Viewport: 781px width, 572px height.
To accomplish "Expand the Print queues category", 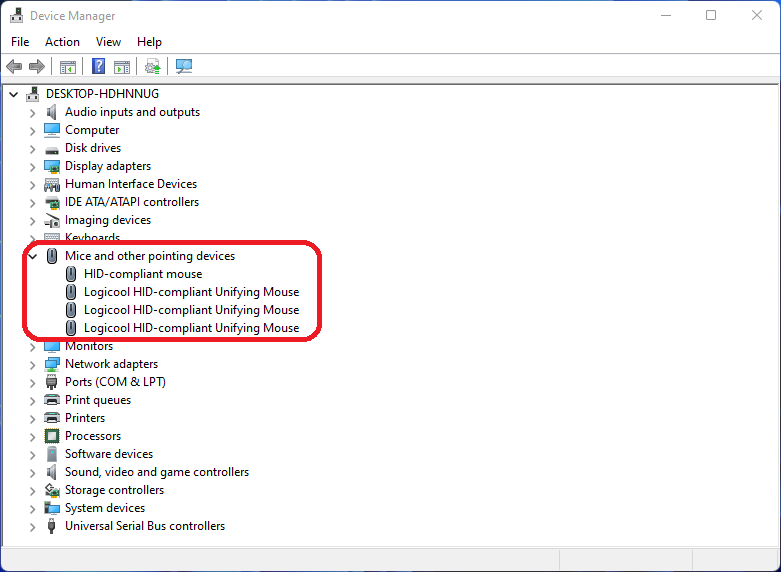I will pos(32,401).
